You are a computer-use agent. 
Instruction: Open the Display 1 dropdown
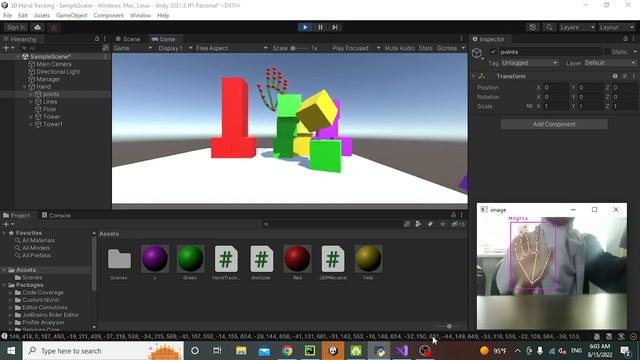(x=175, y=48)
